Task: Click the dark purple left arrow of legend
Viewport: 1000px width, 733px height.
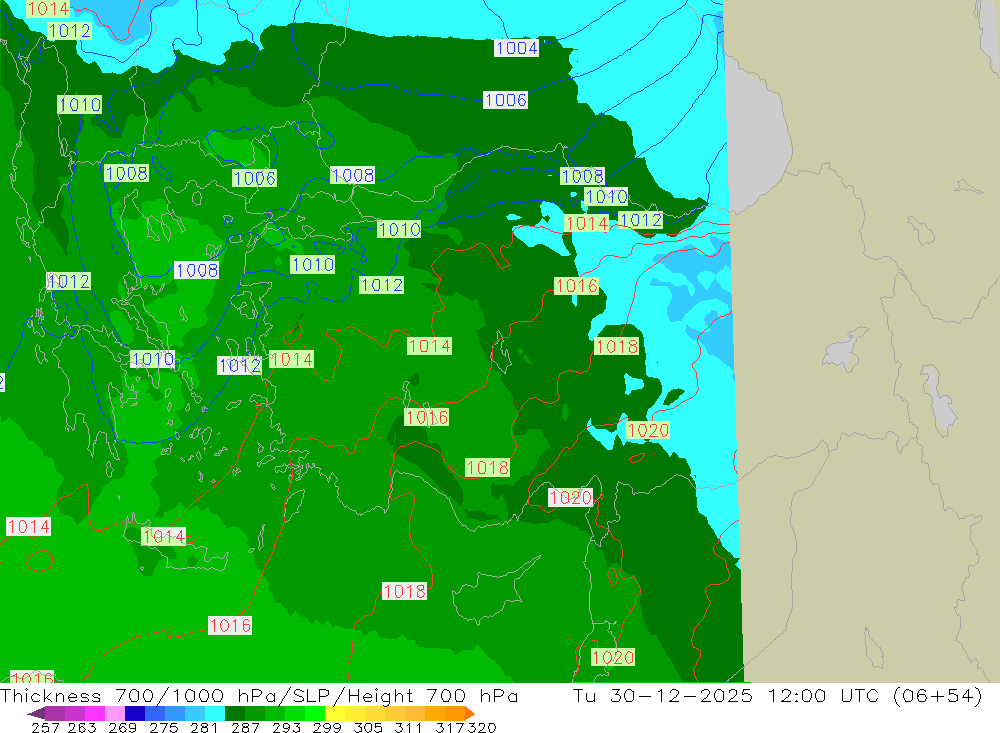Action: pyautogui.click(x=36, y=713)
